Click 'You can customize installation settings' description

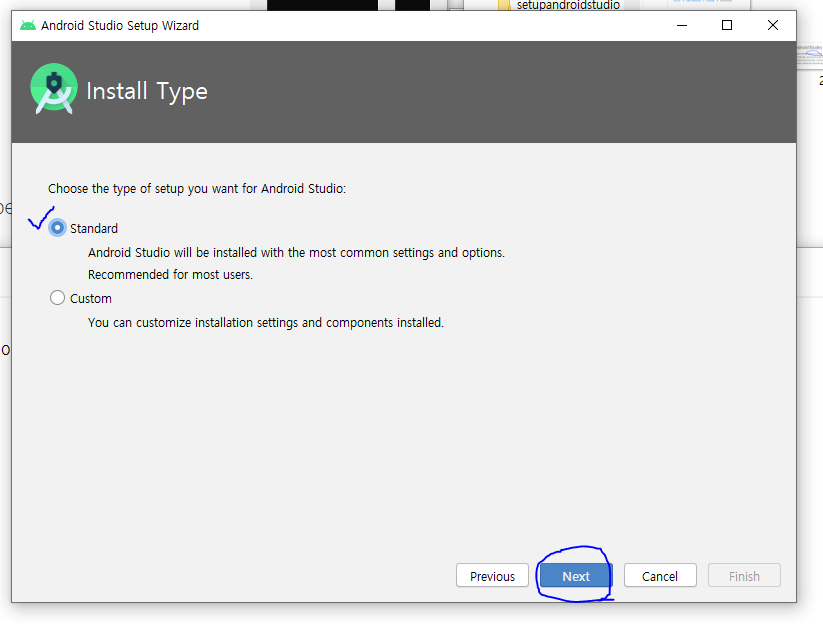coord(266,323)
